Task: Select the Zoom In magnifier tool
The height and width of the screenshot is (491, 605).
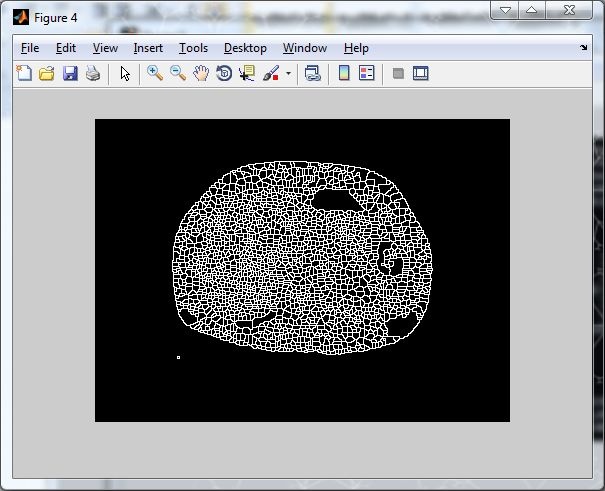Action: pyautogui.click(x=155, y=73)
